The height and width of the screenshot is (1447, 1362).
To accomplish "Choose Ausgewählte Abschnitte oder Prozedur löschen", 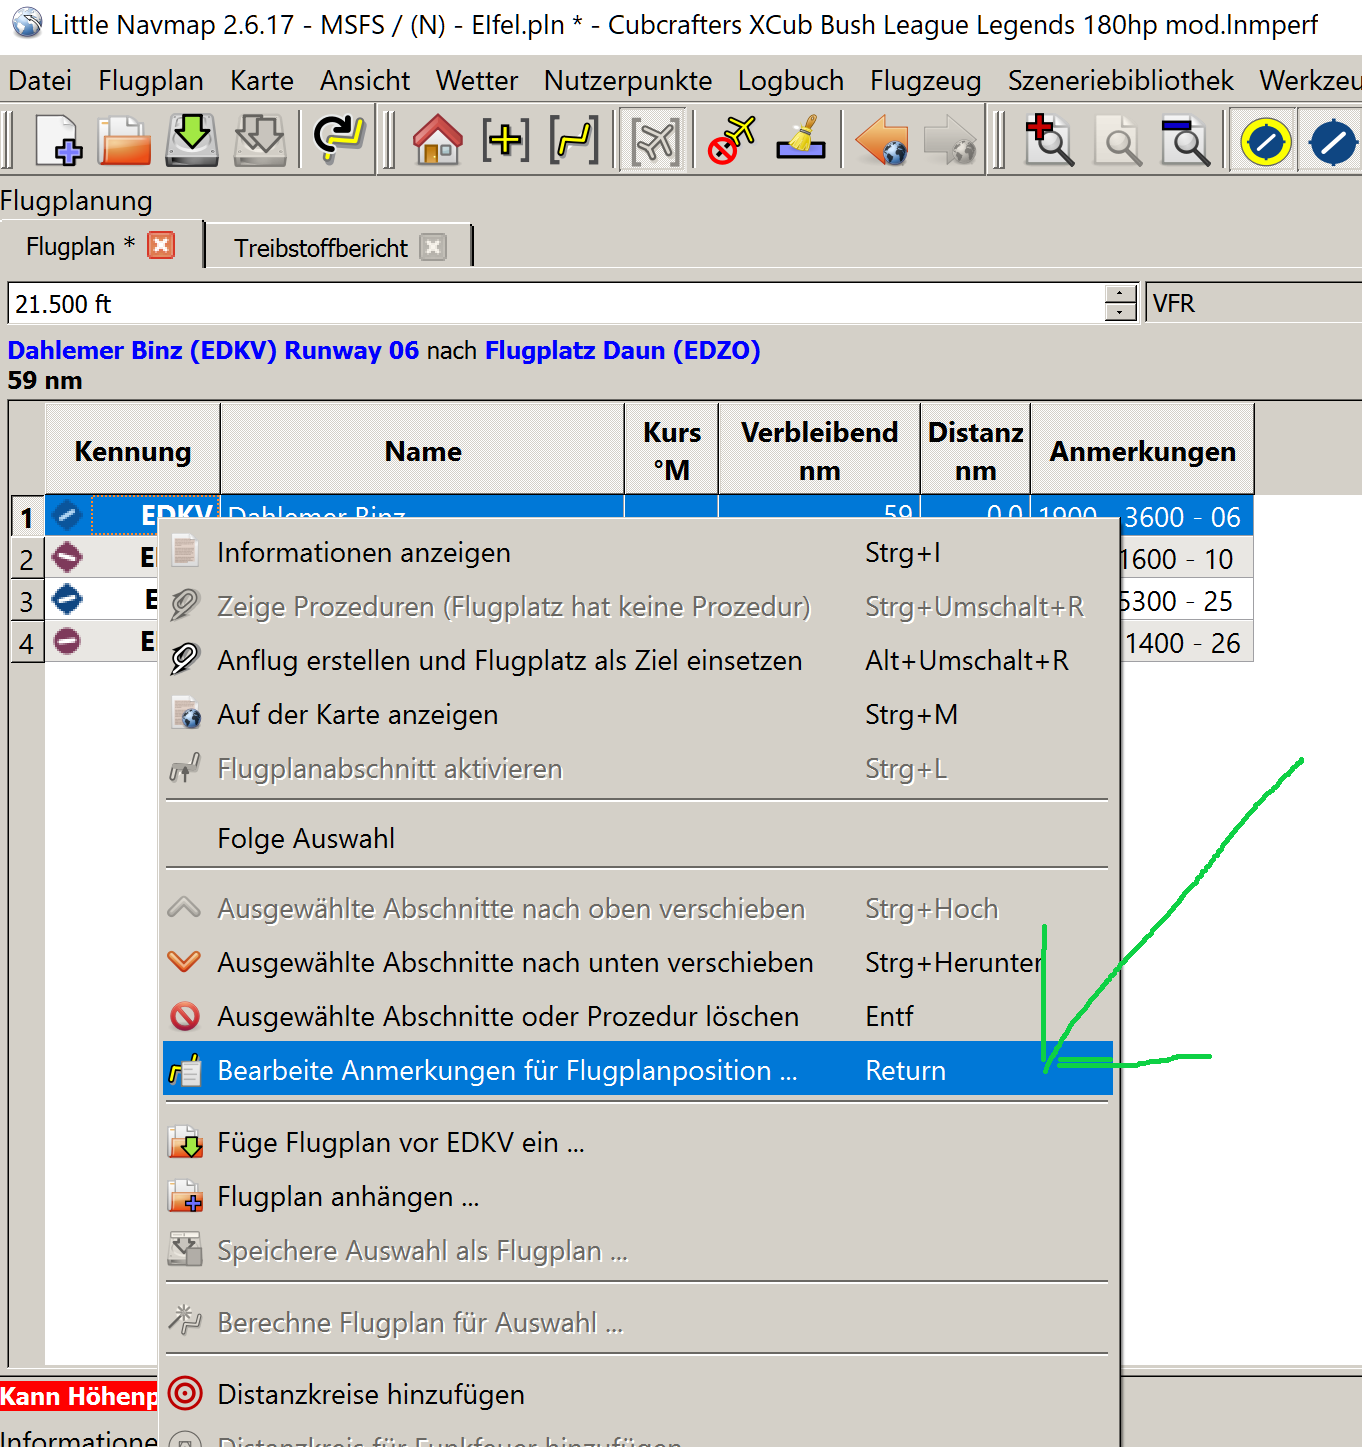I will tap(638, 1016).
